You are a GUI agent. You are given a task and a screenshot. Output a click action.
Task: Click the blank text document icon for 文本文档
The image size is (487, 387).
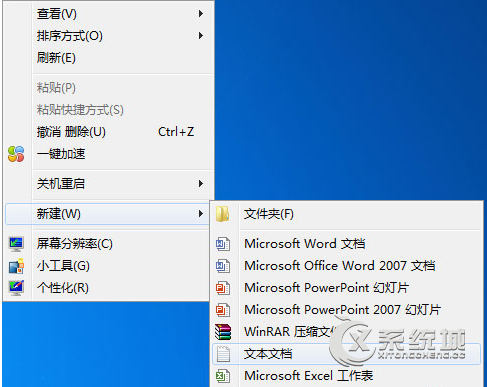click(223, 354)
